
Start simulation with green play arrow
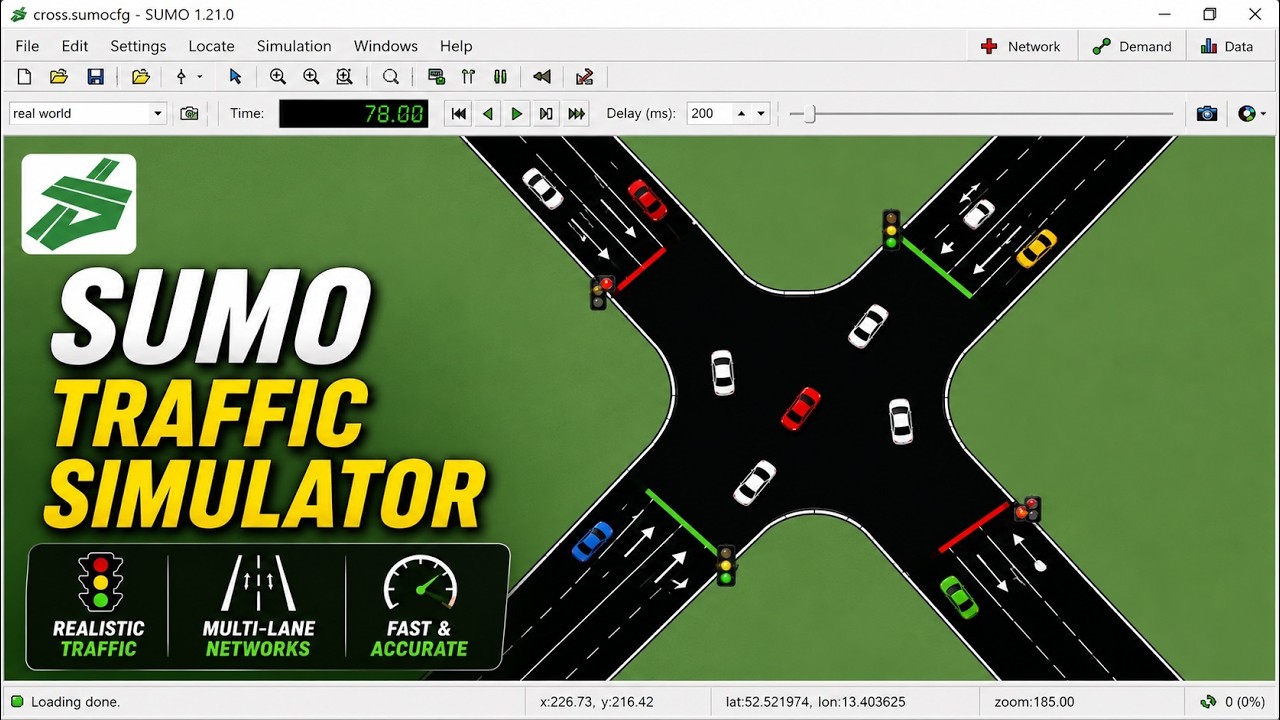coord(517,114)
